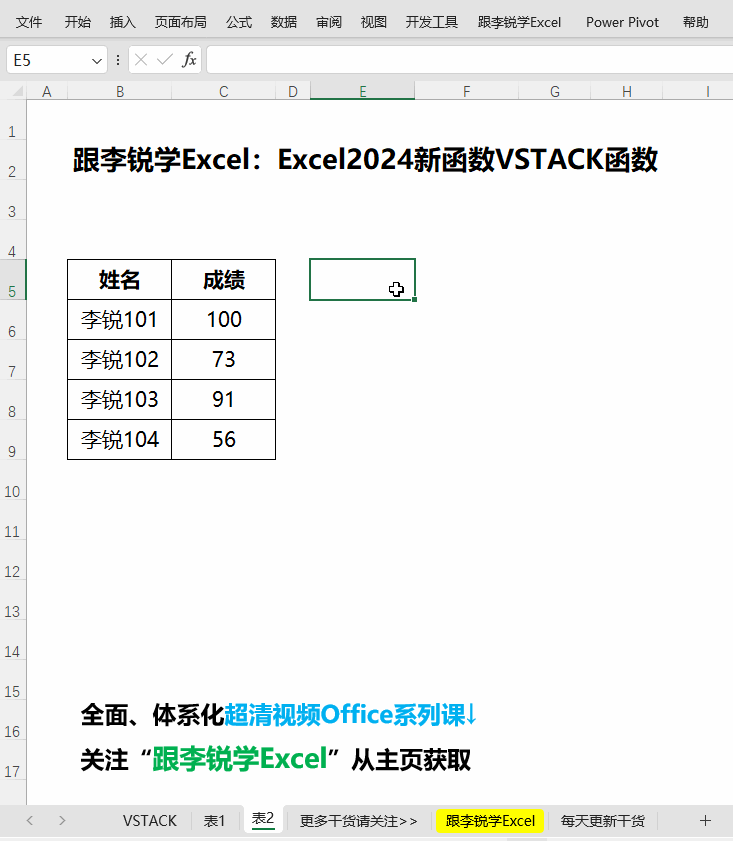Select column B header
Screen dimensions: 733x841
[120, 91]
